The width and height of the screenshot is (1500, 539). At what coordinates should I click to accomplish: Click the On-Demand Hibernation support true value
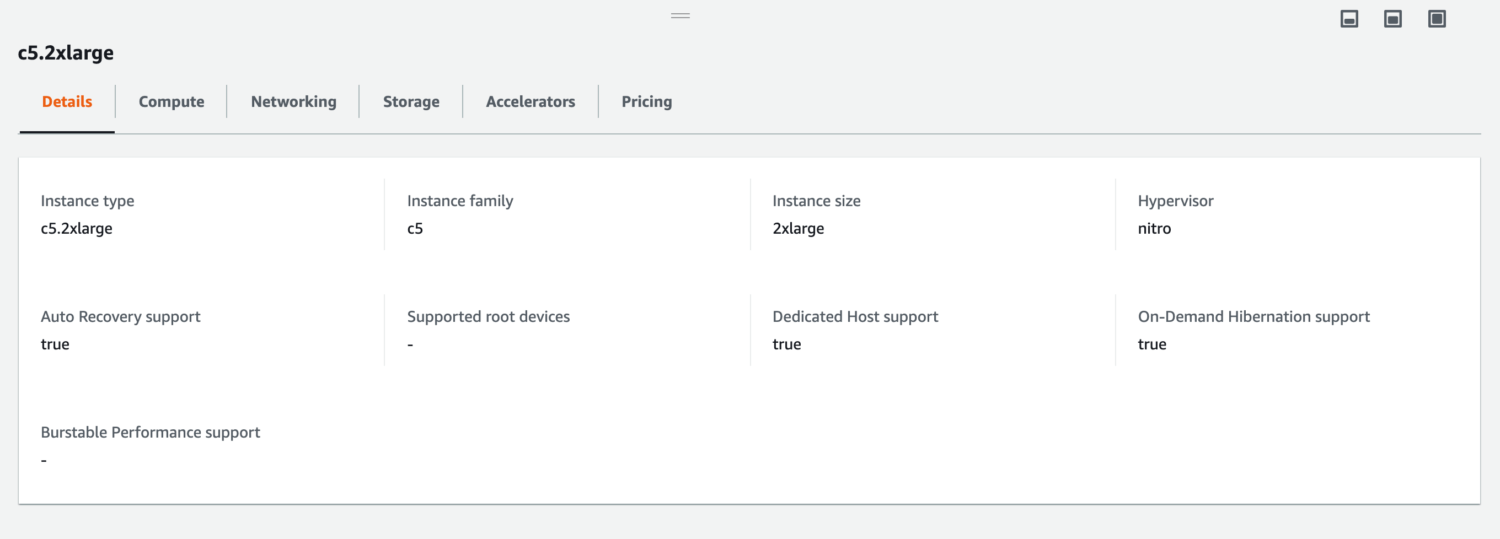(1152, 345)
